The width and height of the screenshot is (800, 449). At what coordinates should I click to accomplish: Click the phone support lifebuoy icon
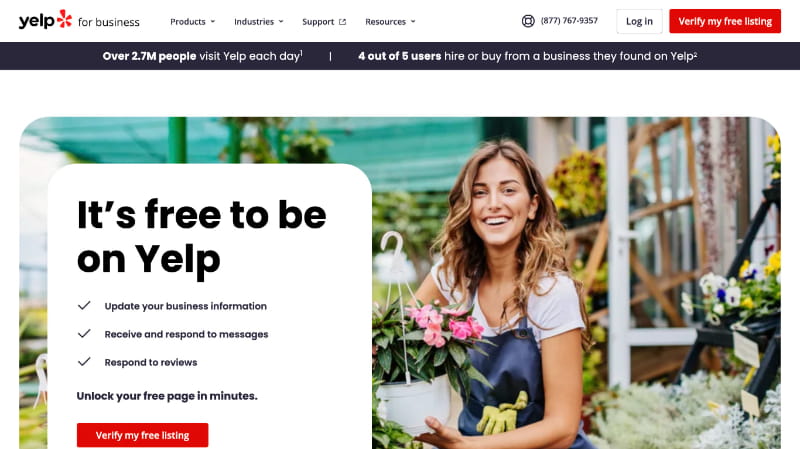coord(528,21)
